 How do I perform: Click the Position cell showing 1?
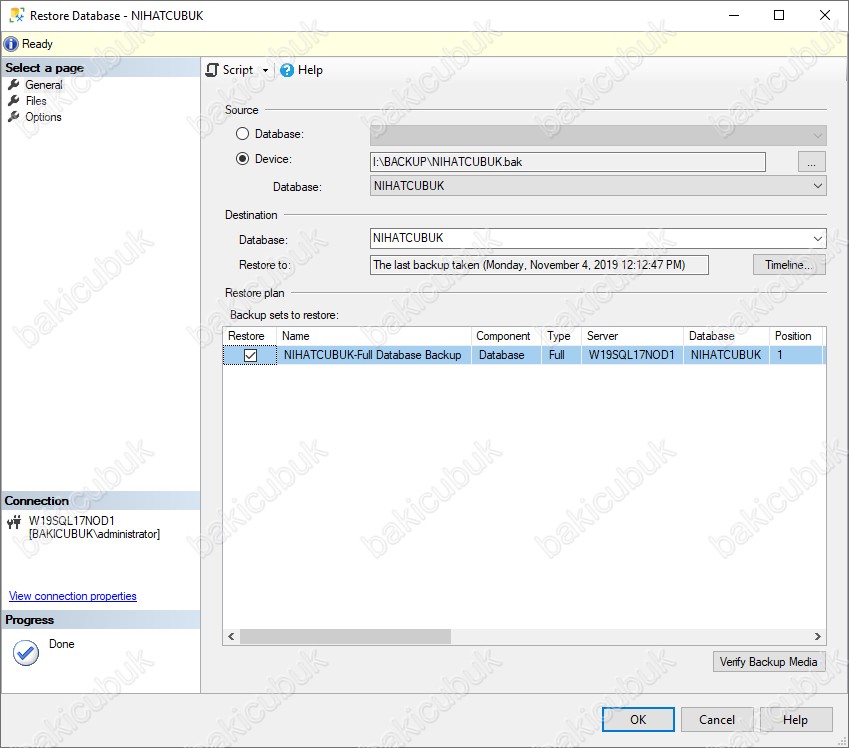click(796, 355)
